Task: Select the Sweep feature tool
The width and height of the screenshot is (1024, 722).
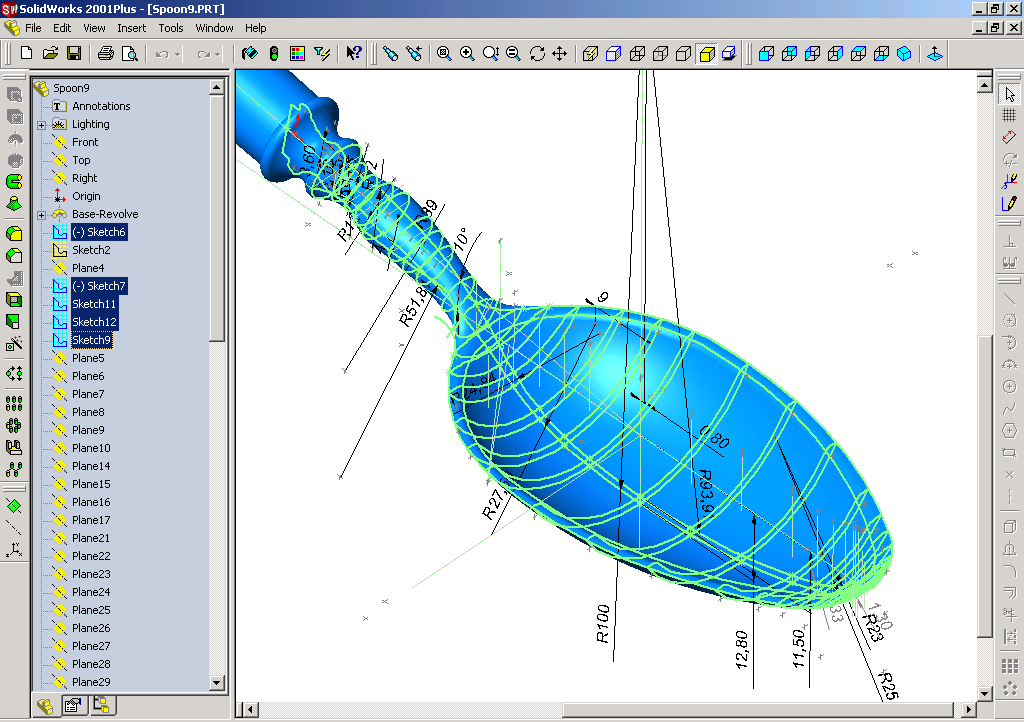Action: pos(14,181)
